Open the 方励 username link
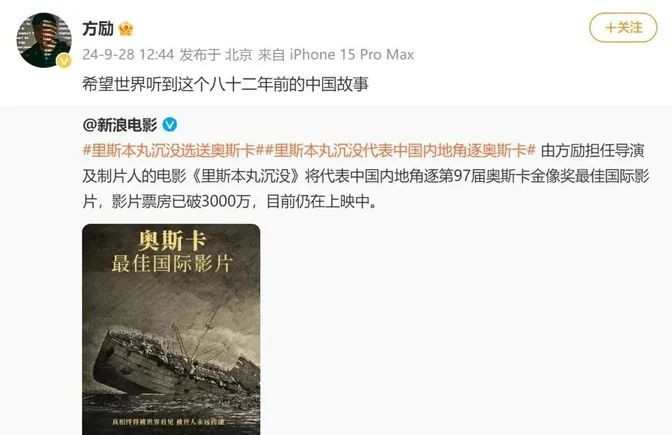Viewport: 672px width, 435px height. (x=98, y=29)
